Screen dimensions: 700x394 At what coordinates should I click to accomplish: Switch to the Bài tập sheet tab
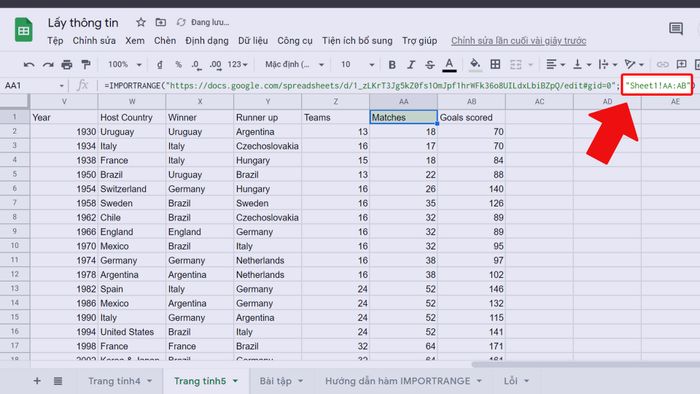tap(281, 381)
